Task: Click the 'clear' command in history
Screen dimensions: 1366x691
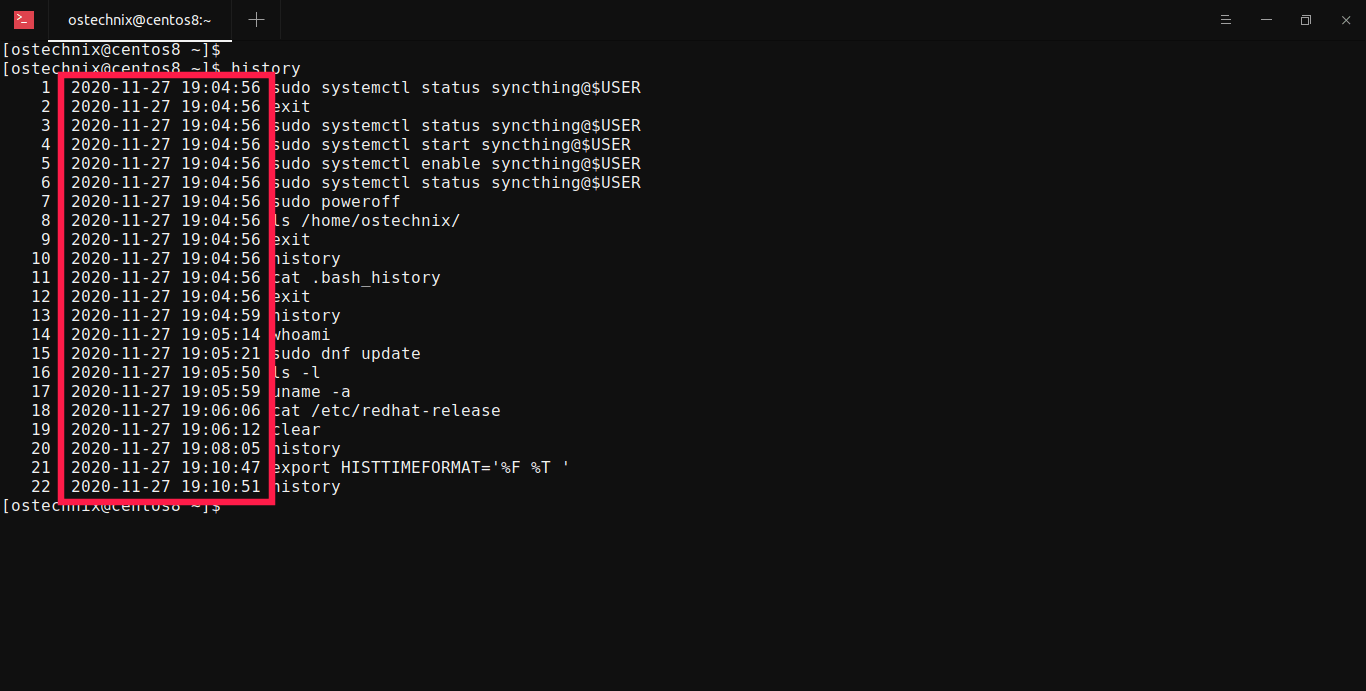Action: [x=296, y=430]
